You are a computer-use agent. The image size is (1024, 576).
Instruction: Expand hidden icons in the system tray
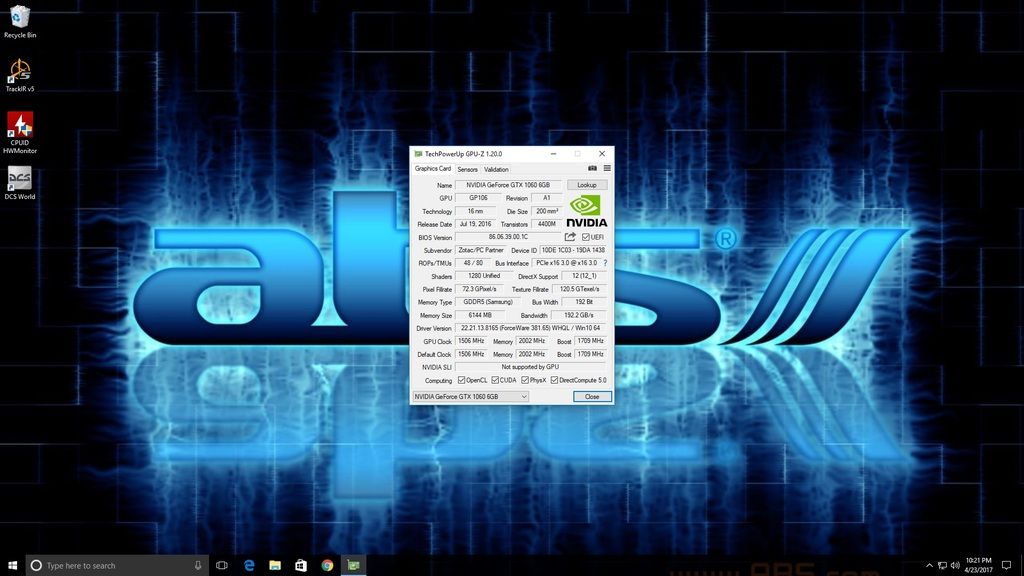(929, 565)
